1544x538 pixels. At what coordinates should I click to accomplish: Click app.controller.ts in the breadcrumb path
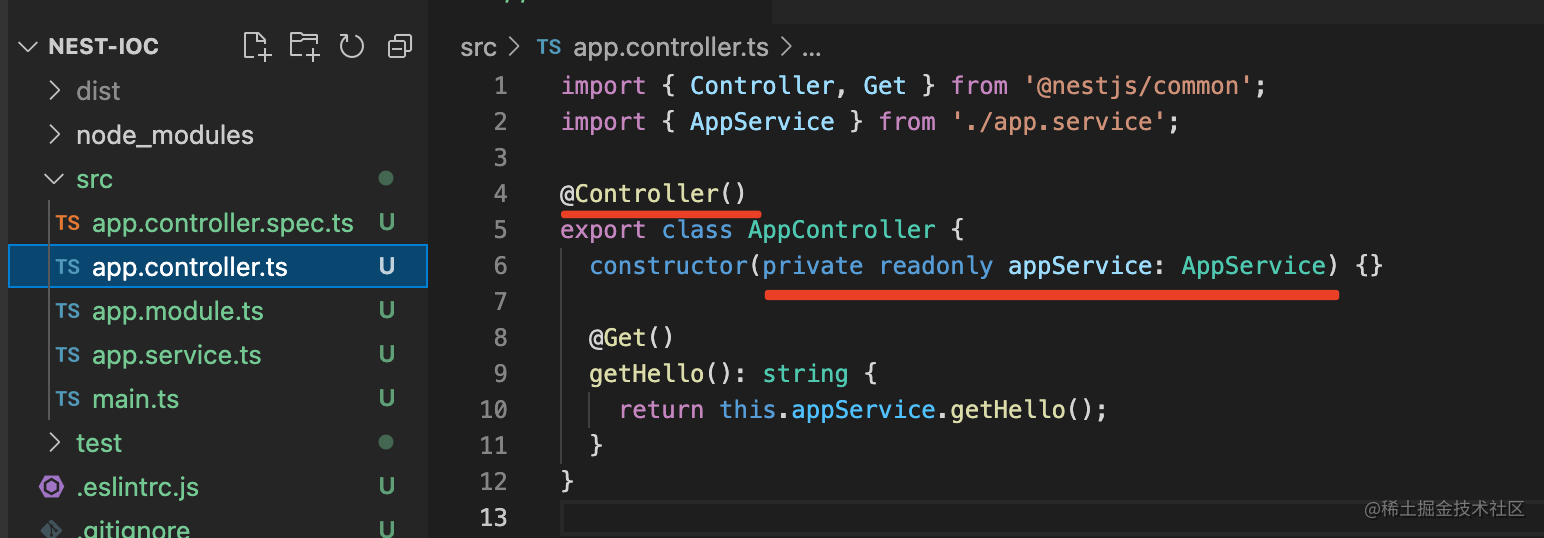(672, 47)
